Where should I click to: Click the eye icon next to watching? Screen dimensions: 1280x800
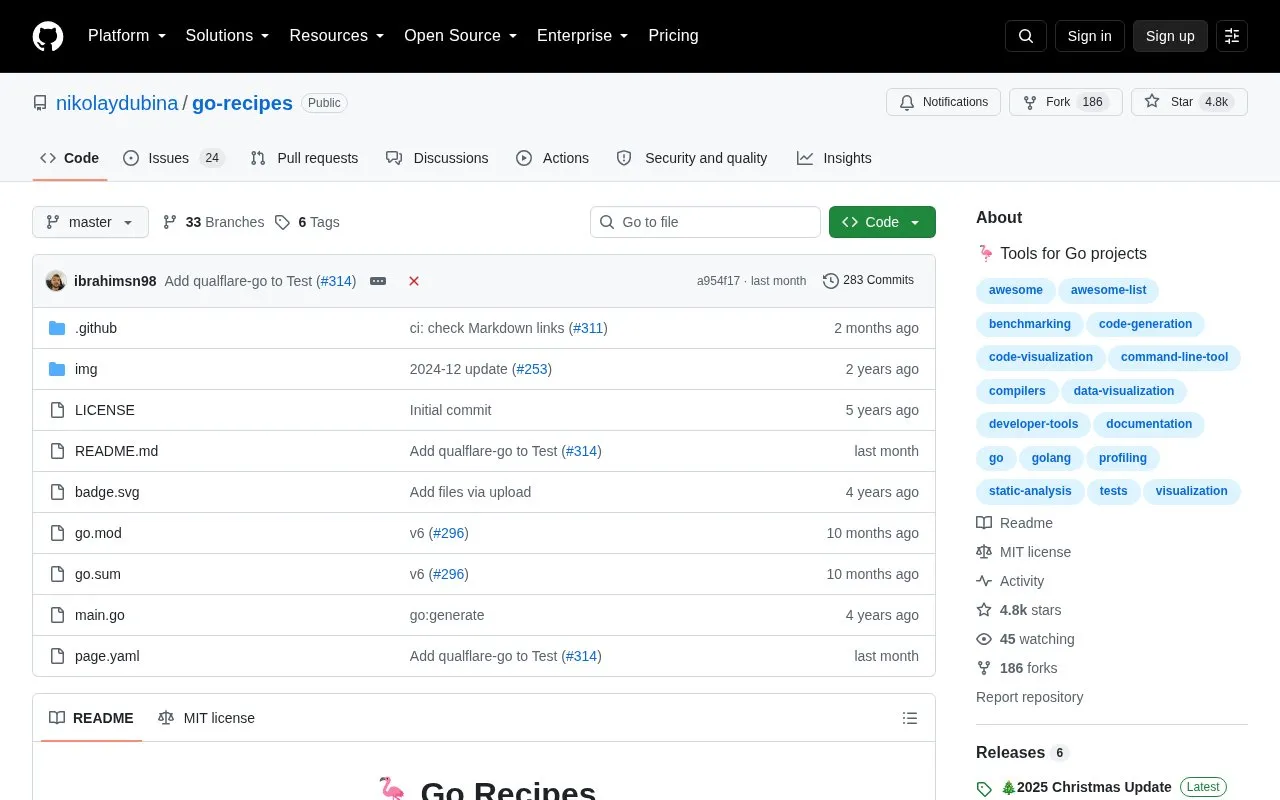point(984,639)
